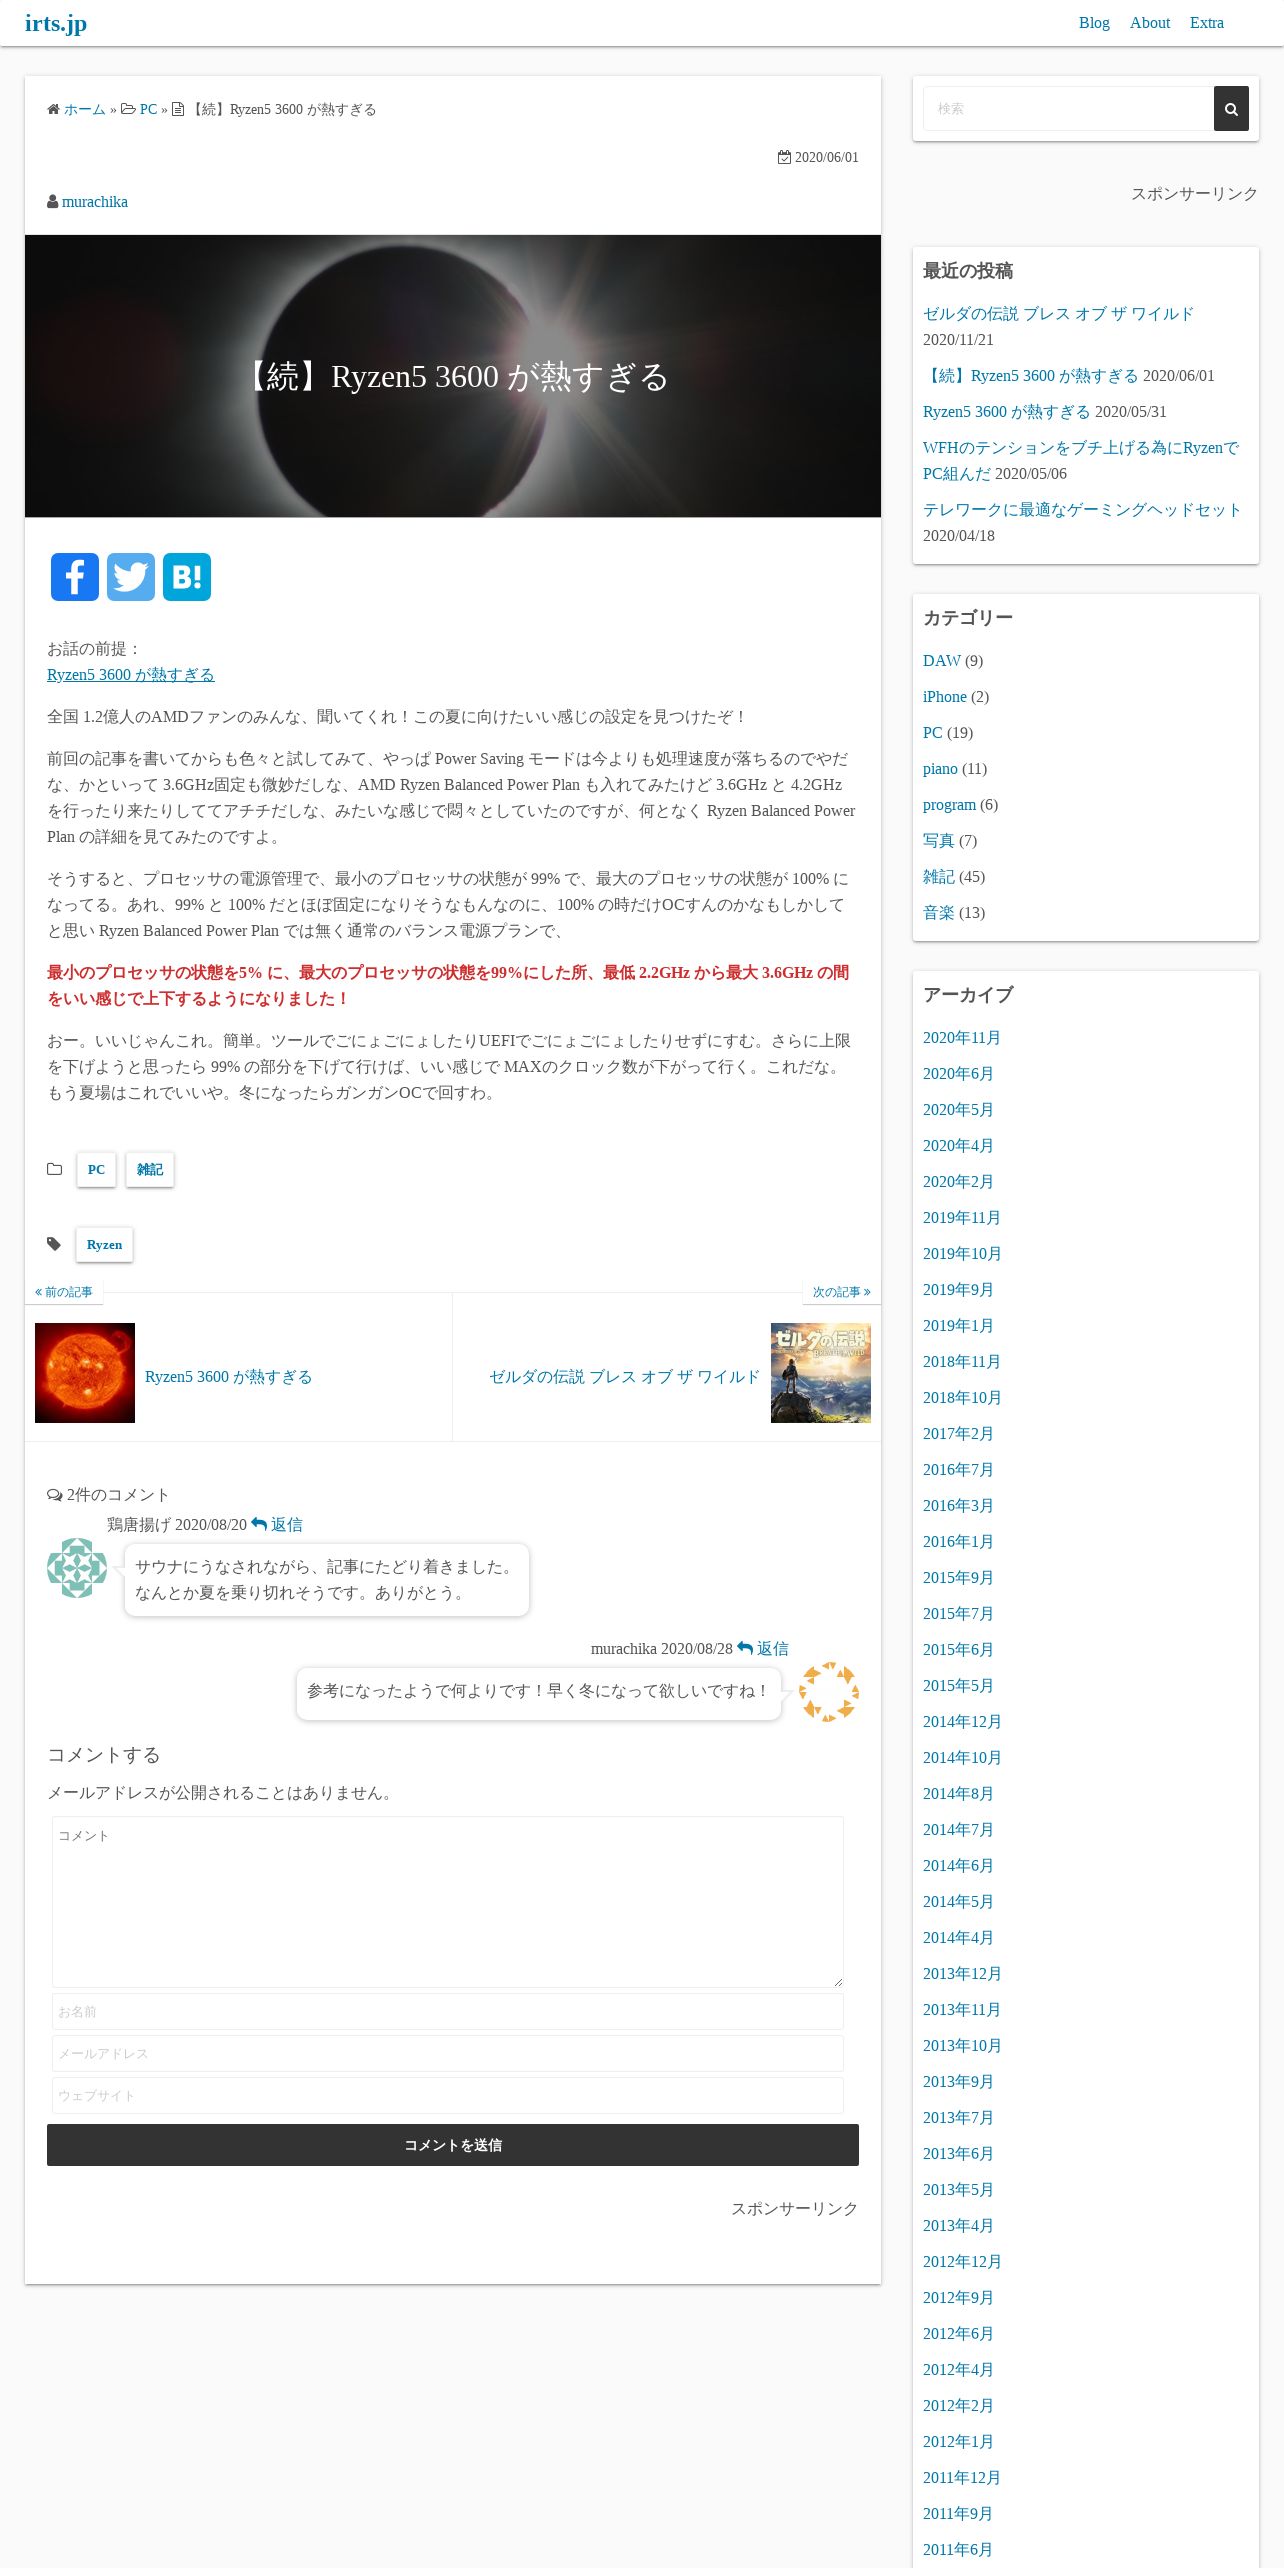Open the 2017年2月 archive
This screenshot has height=2568, width=1284.
pyautogui.click(x=958, y=1434)
